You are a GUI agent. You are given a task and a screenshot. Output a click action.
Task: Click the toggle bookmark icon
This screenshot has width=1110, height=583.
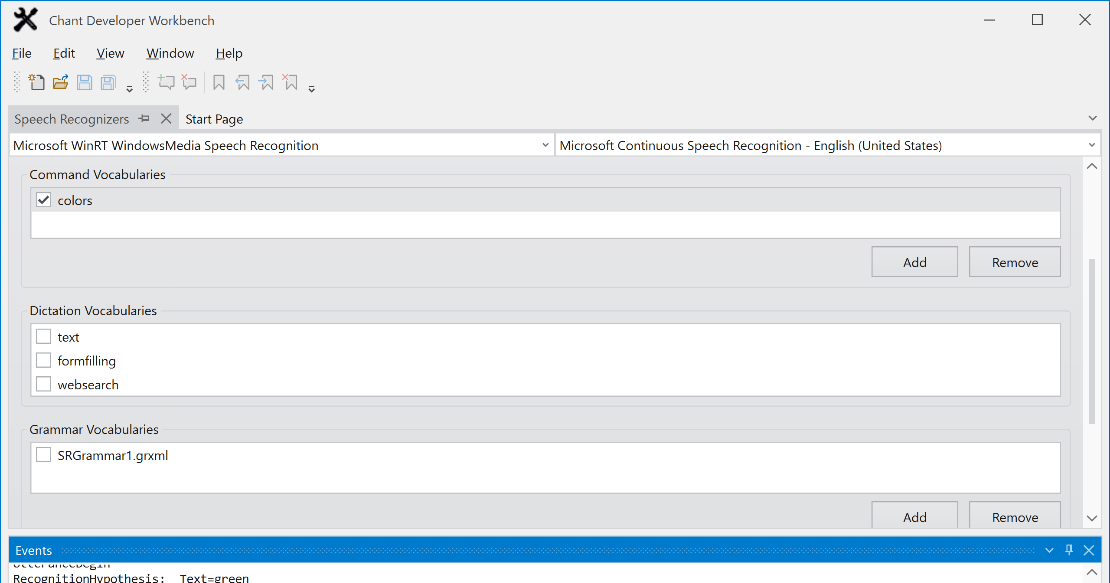point(219,83)
